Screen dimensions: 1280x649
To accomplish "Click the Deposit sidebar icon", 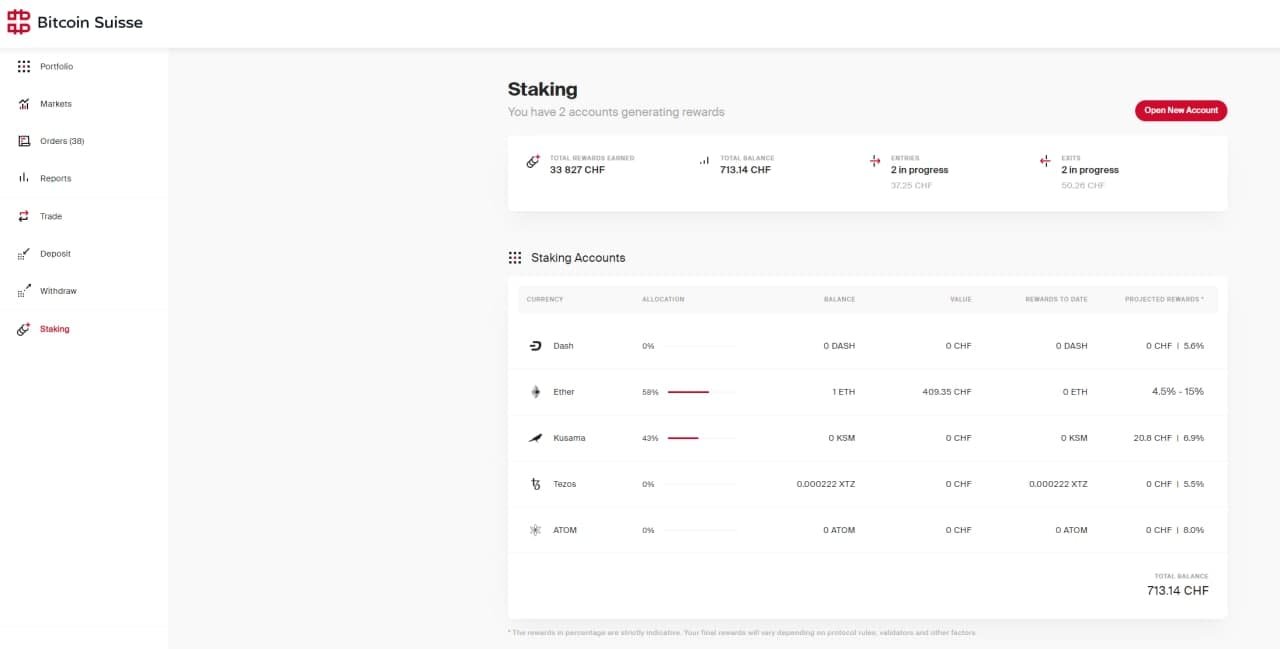I will point(24,254).
